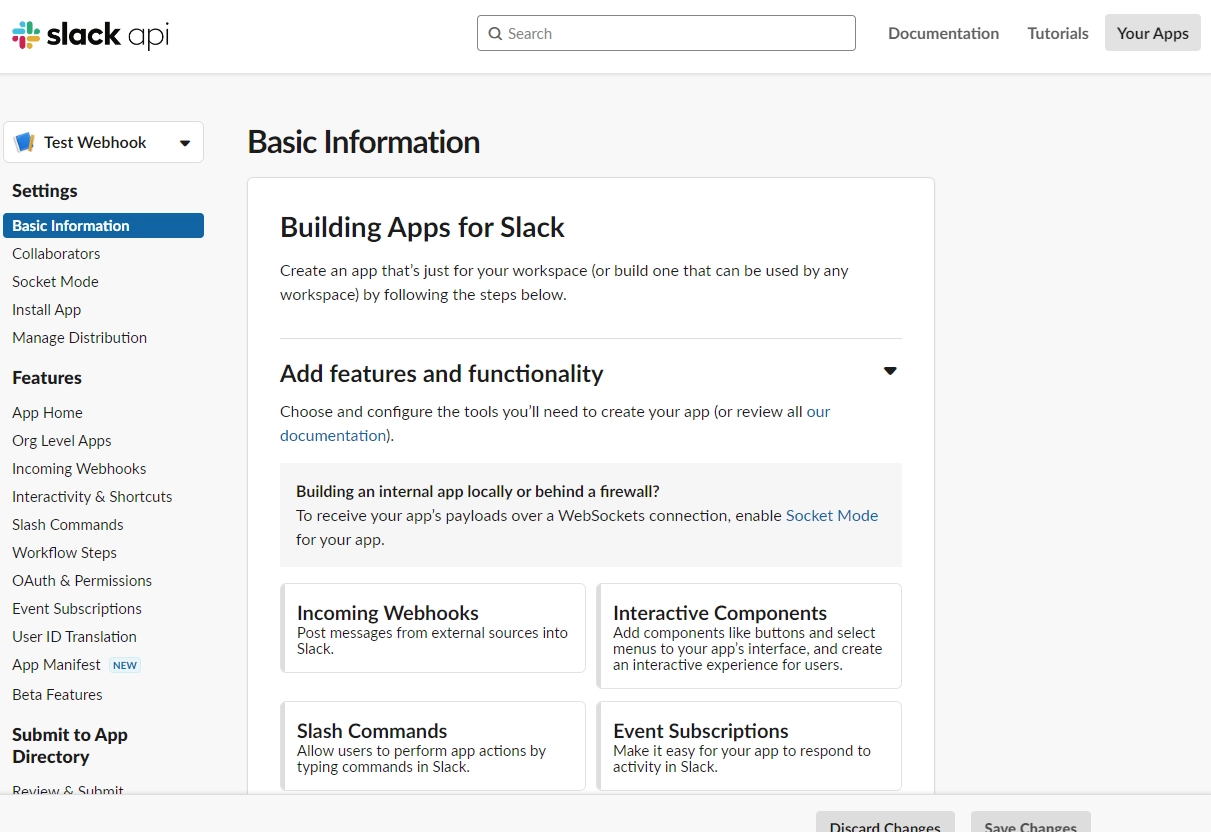Open App Manifest page

(56, 665)
